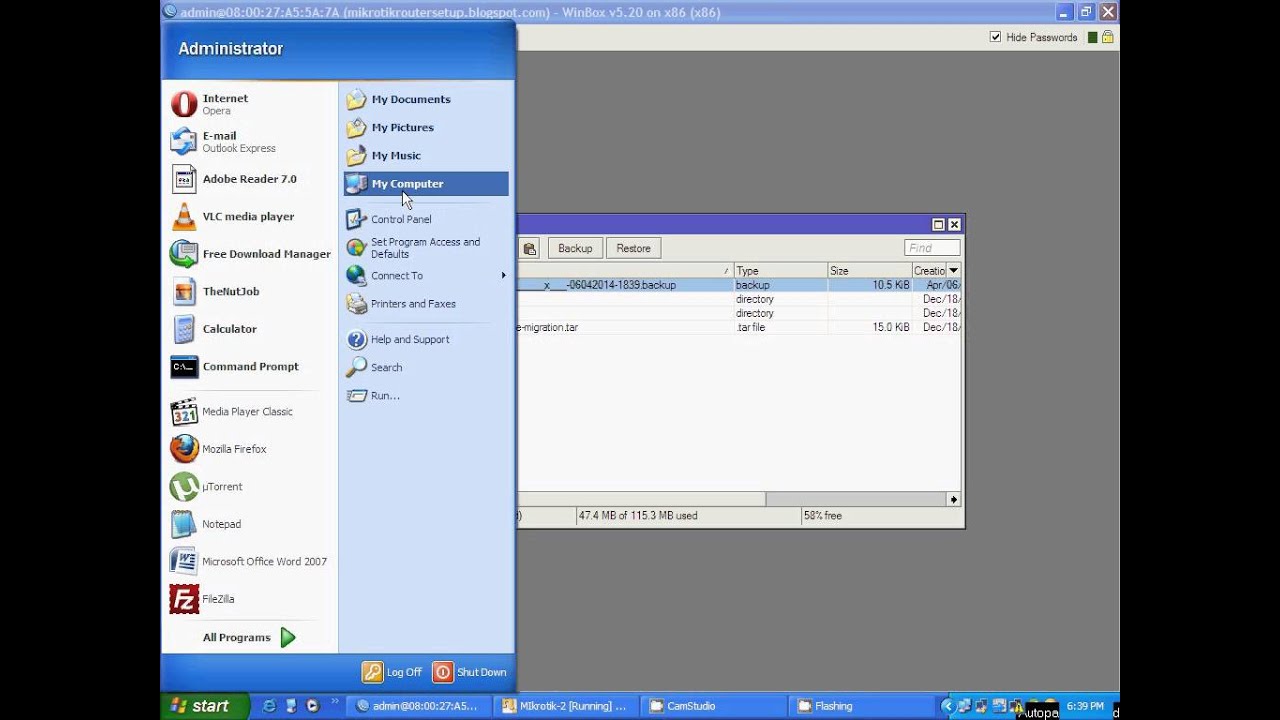Launch Calculator from Start menu
Screen dimensions: 1280x720
pyautogui.click(x=250, y=329)
